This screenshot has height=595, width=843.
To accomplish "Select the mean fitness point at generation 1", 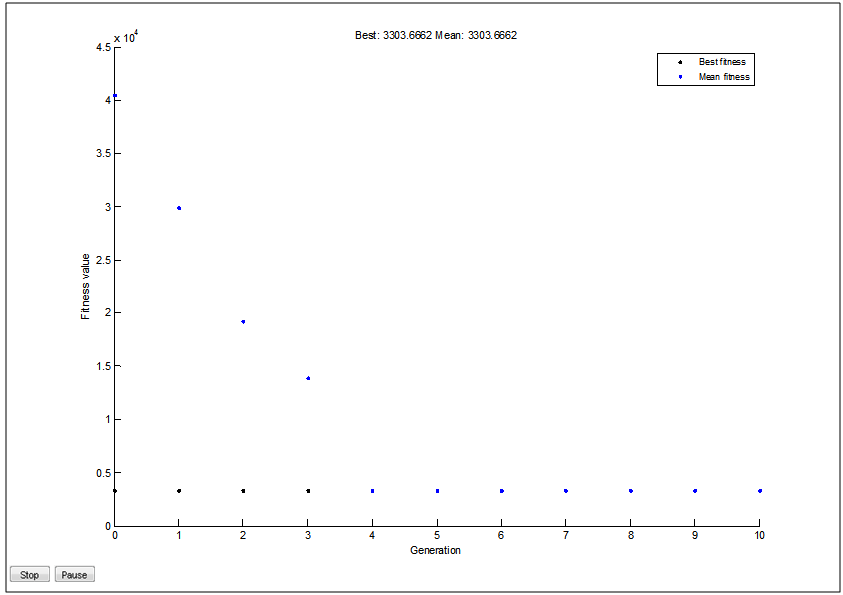I will pos(179,208).
